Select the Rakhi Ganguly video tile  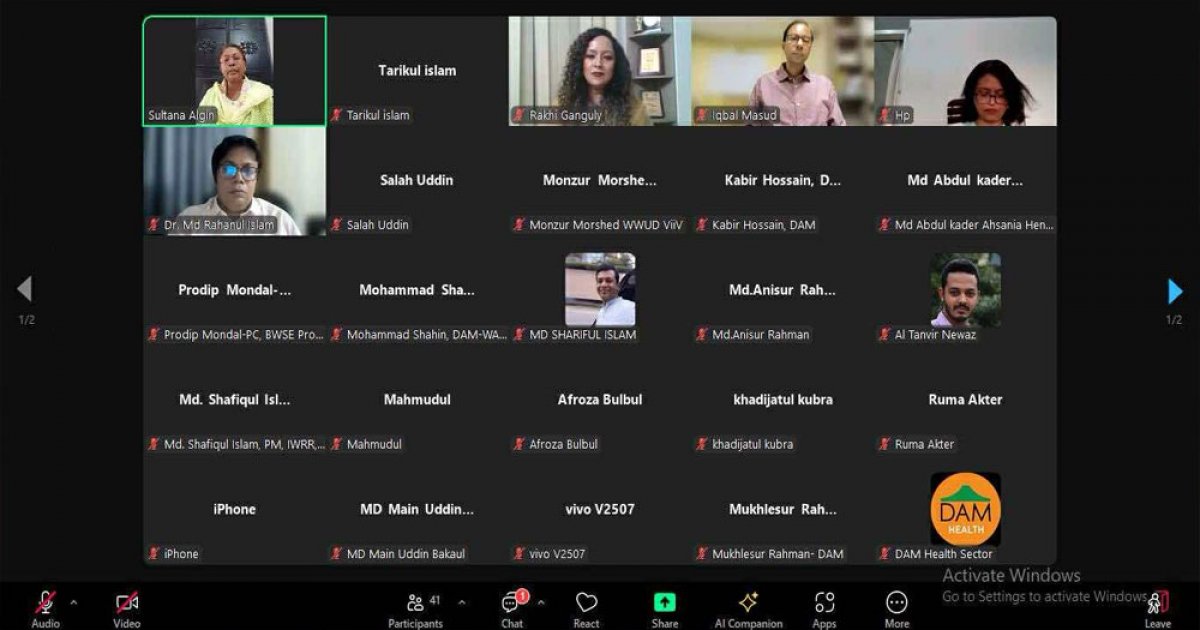pos(600,70)
